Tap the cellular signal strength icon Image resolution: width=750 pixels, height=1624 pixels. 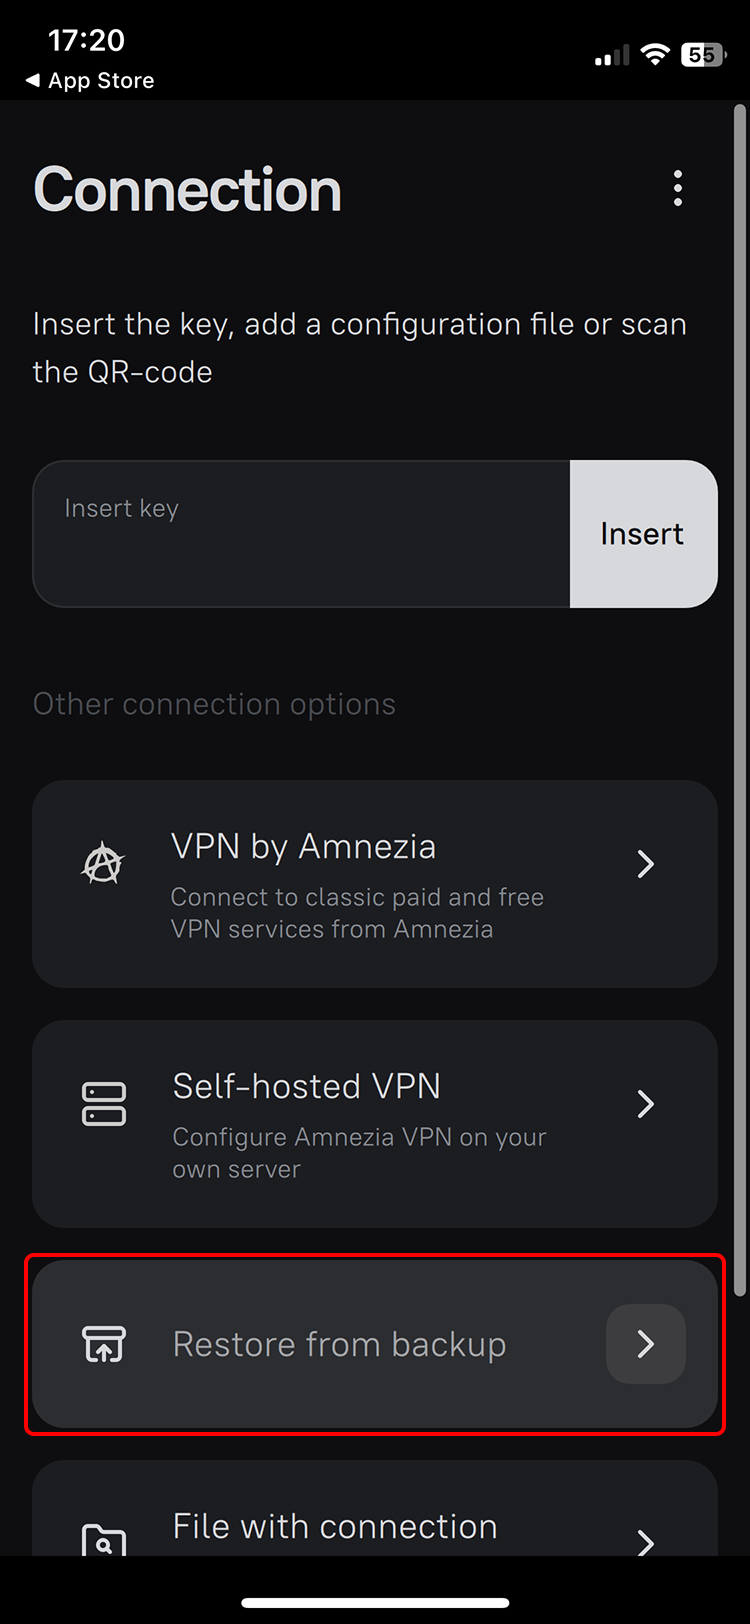[x=612, y=56]
